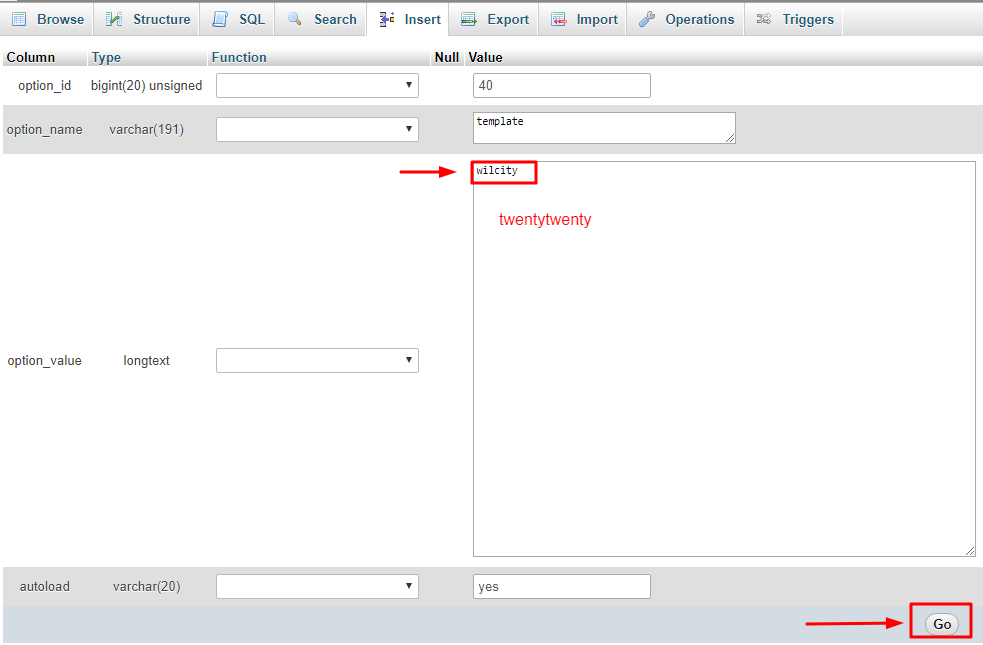Click the varchar(191) type text
Viewport: 983px width, 645px height.
[x=147, y=130]
